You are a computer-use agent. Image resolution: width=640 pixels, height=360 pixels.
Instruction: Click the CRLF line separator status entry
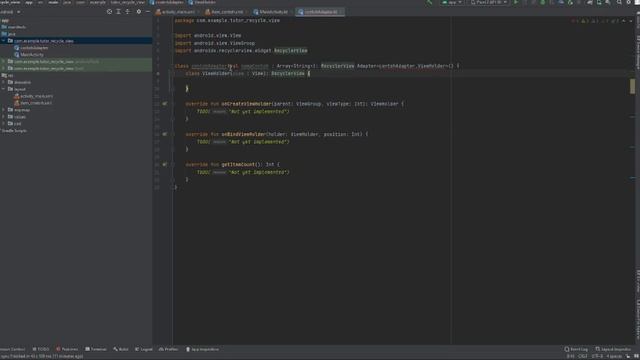coord(582,356)
